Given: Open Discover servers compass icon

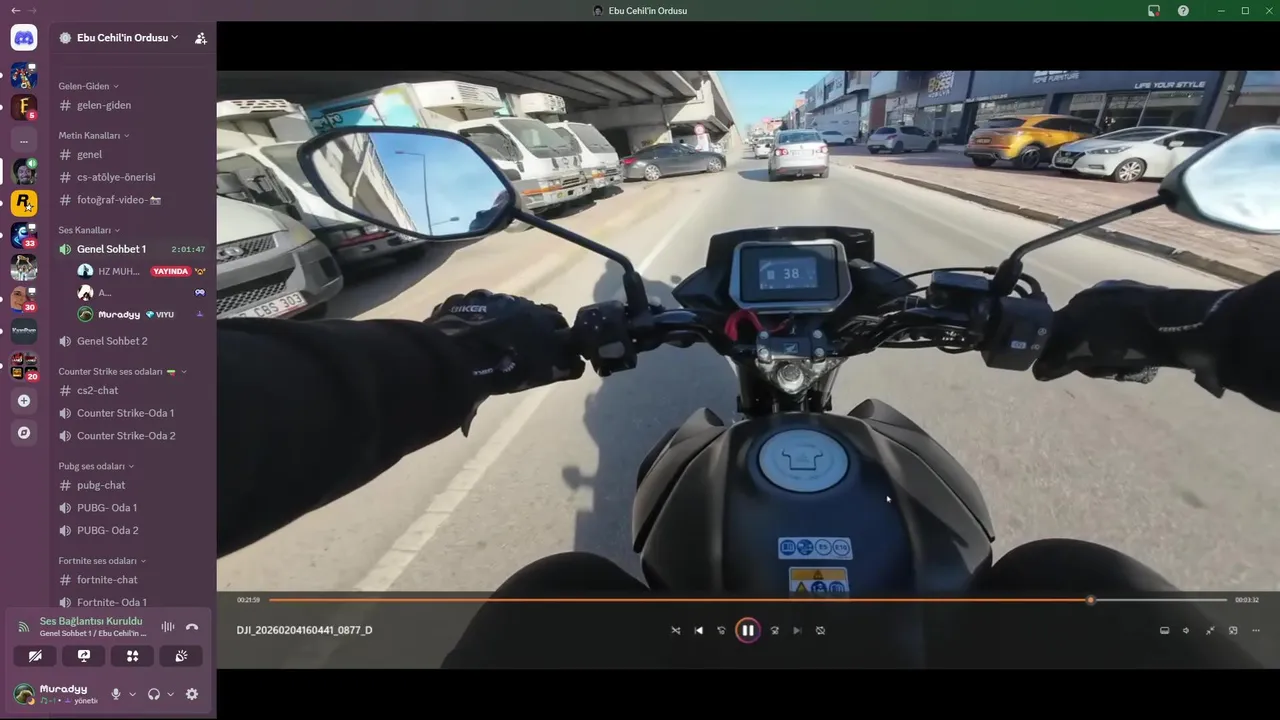Looking at the screenshot, I should pyautogui.click(x=24, y=433).
